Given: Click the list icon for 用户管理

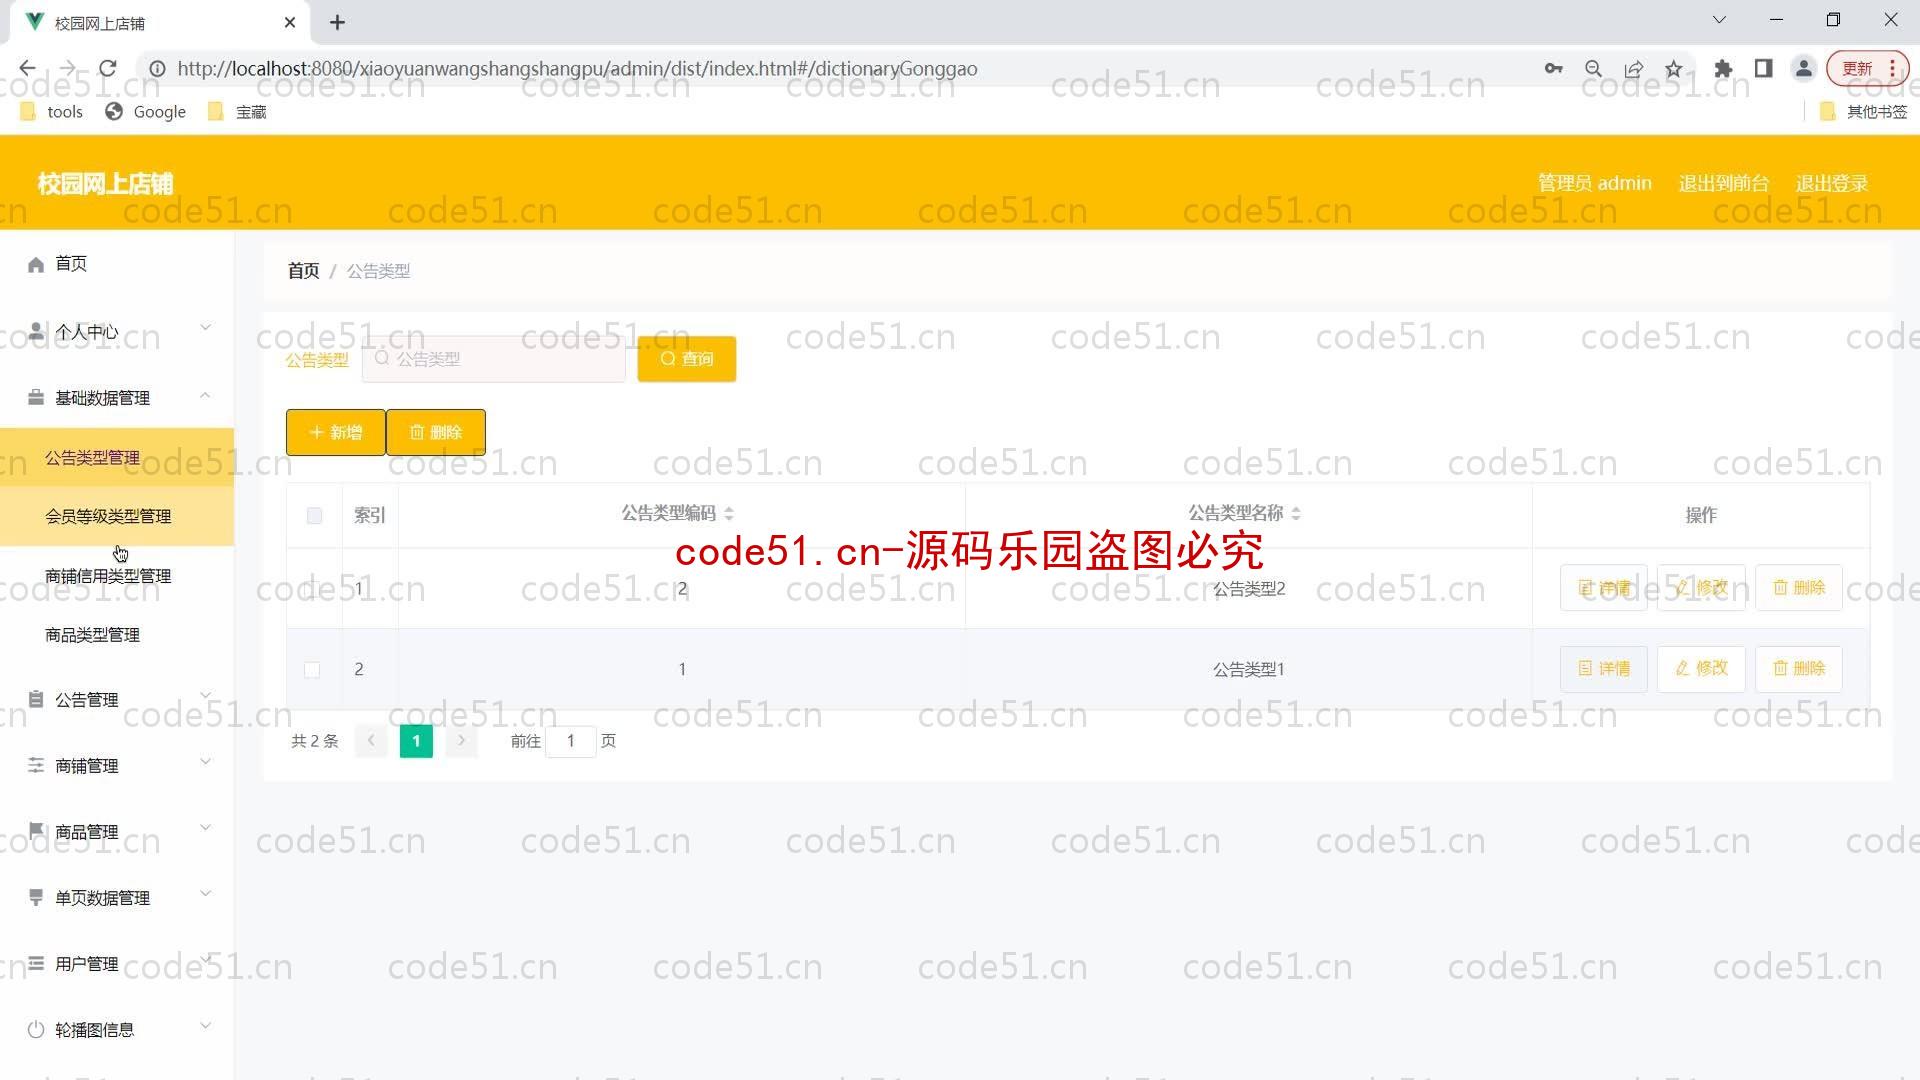Looking at the screenshot, I should pos(36,963).
